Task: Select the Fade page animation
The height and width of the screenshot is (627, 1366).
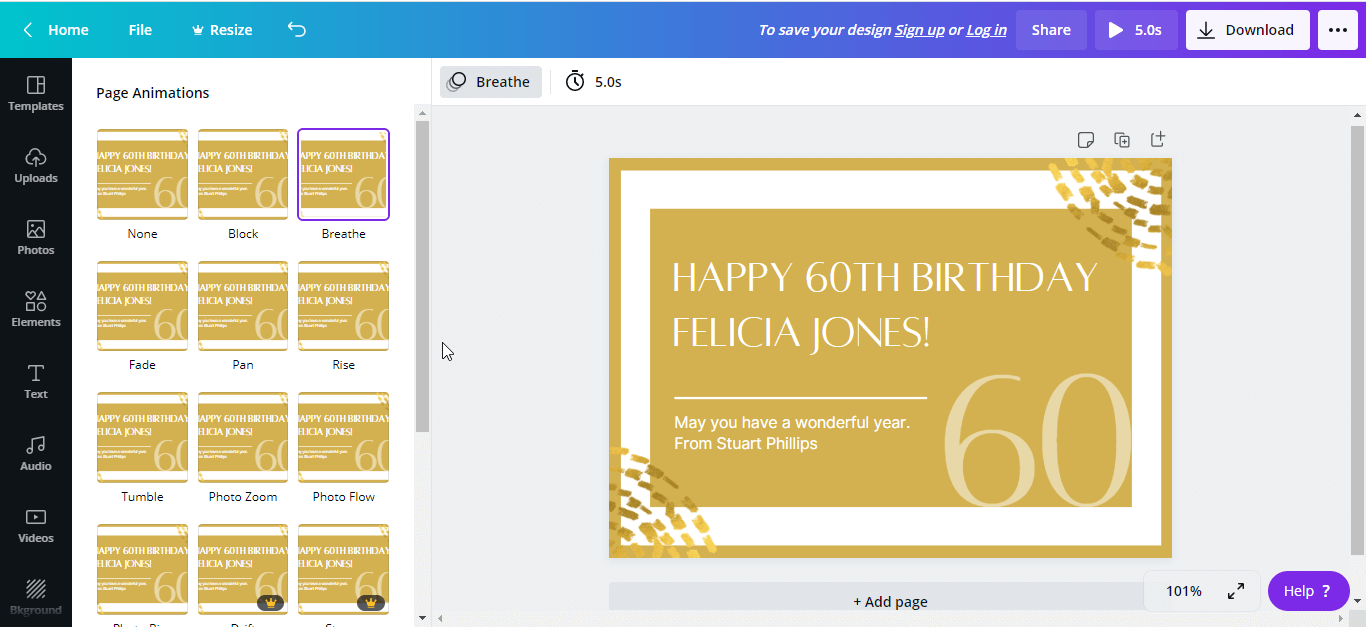Action: click(x=142, y=306)
